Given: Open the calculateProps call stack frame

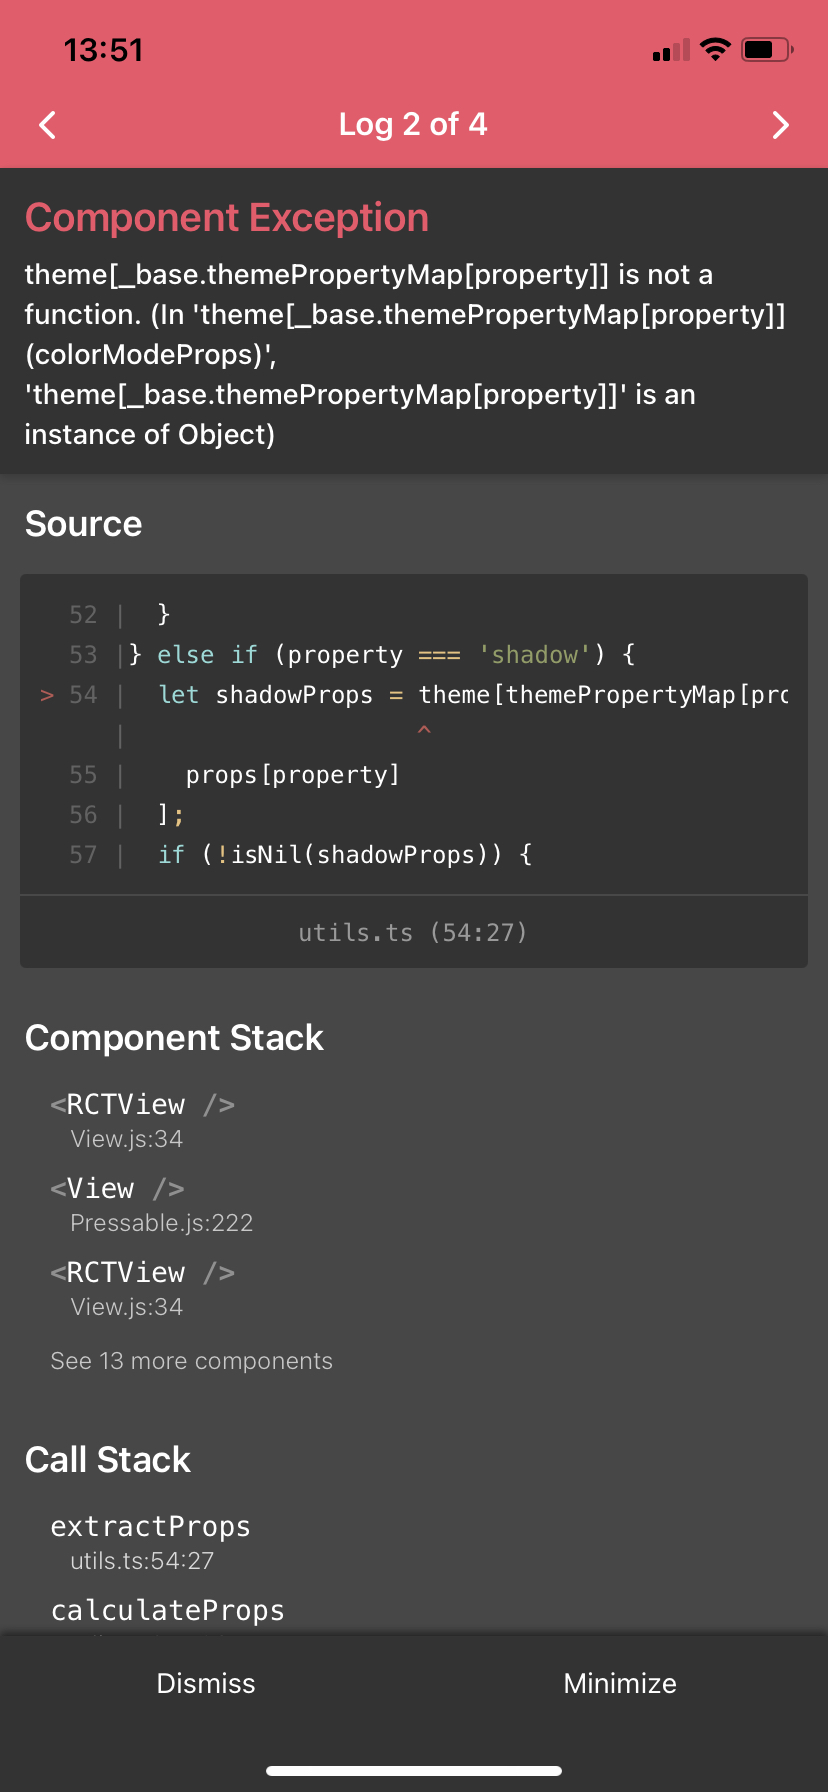Looking at the screenshot, I should click(x=167, y=1610).
